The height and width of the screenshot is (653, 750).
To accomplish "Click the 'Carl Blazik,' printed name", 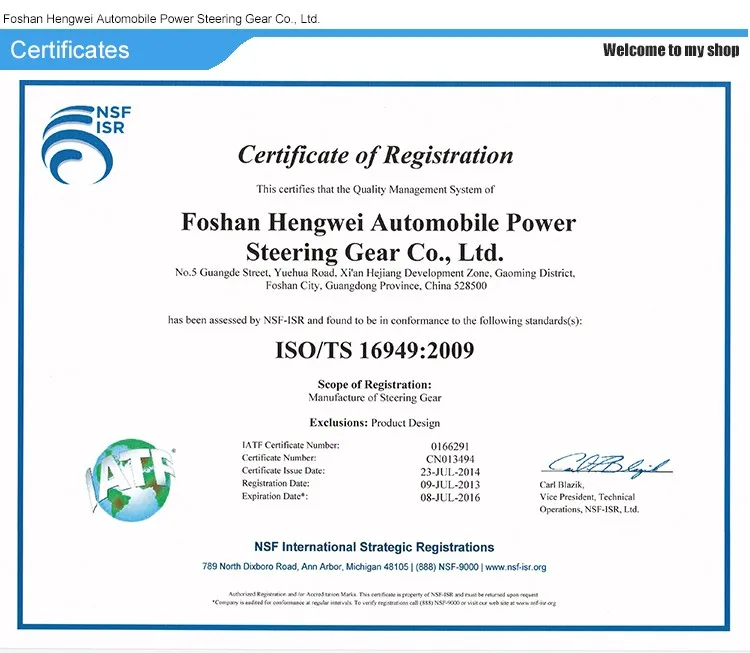I will tap(562, 485).
